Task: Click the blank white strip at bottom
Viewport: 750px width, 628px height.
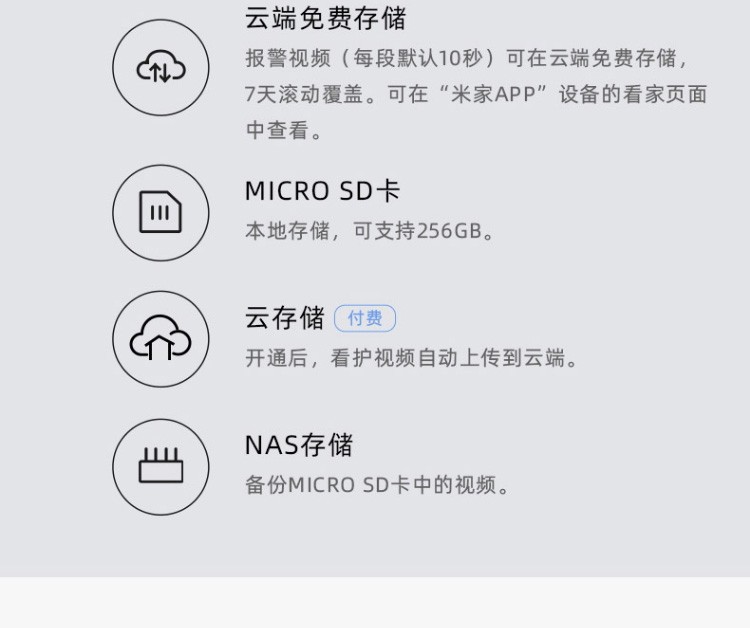Action: (x=375, y=602)
